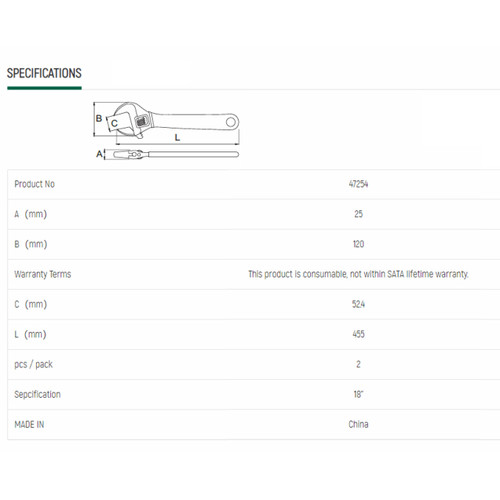Select the Product No row label

coord(34,184)
